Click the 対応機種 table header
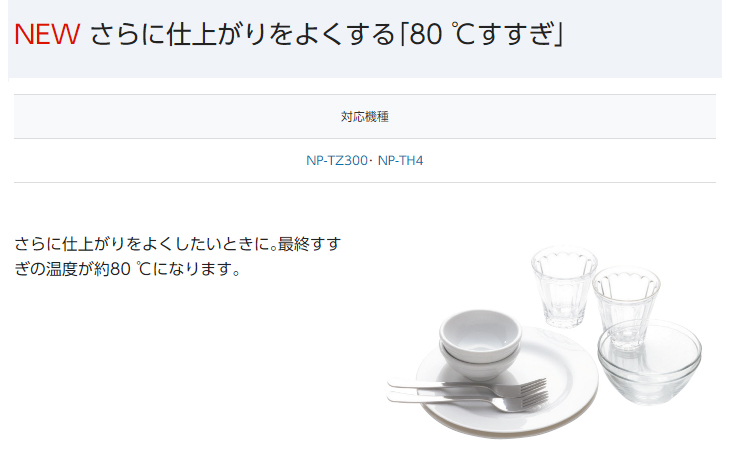This screenshot has height=461, width=730. 365,116
